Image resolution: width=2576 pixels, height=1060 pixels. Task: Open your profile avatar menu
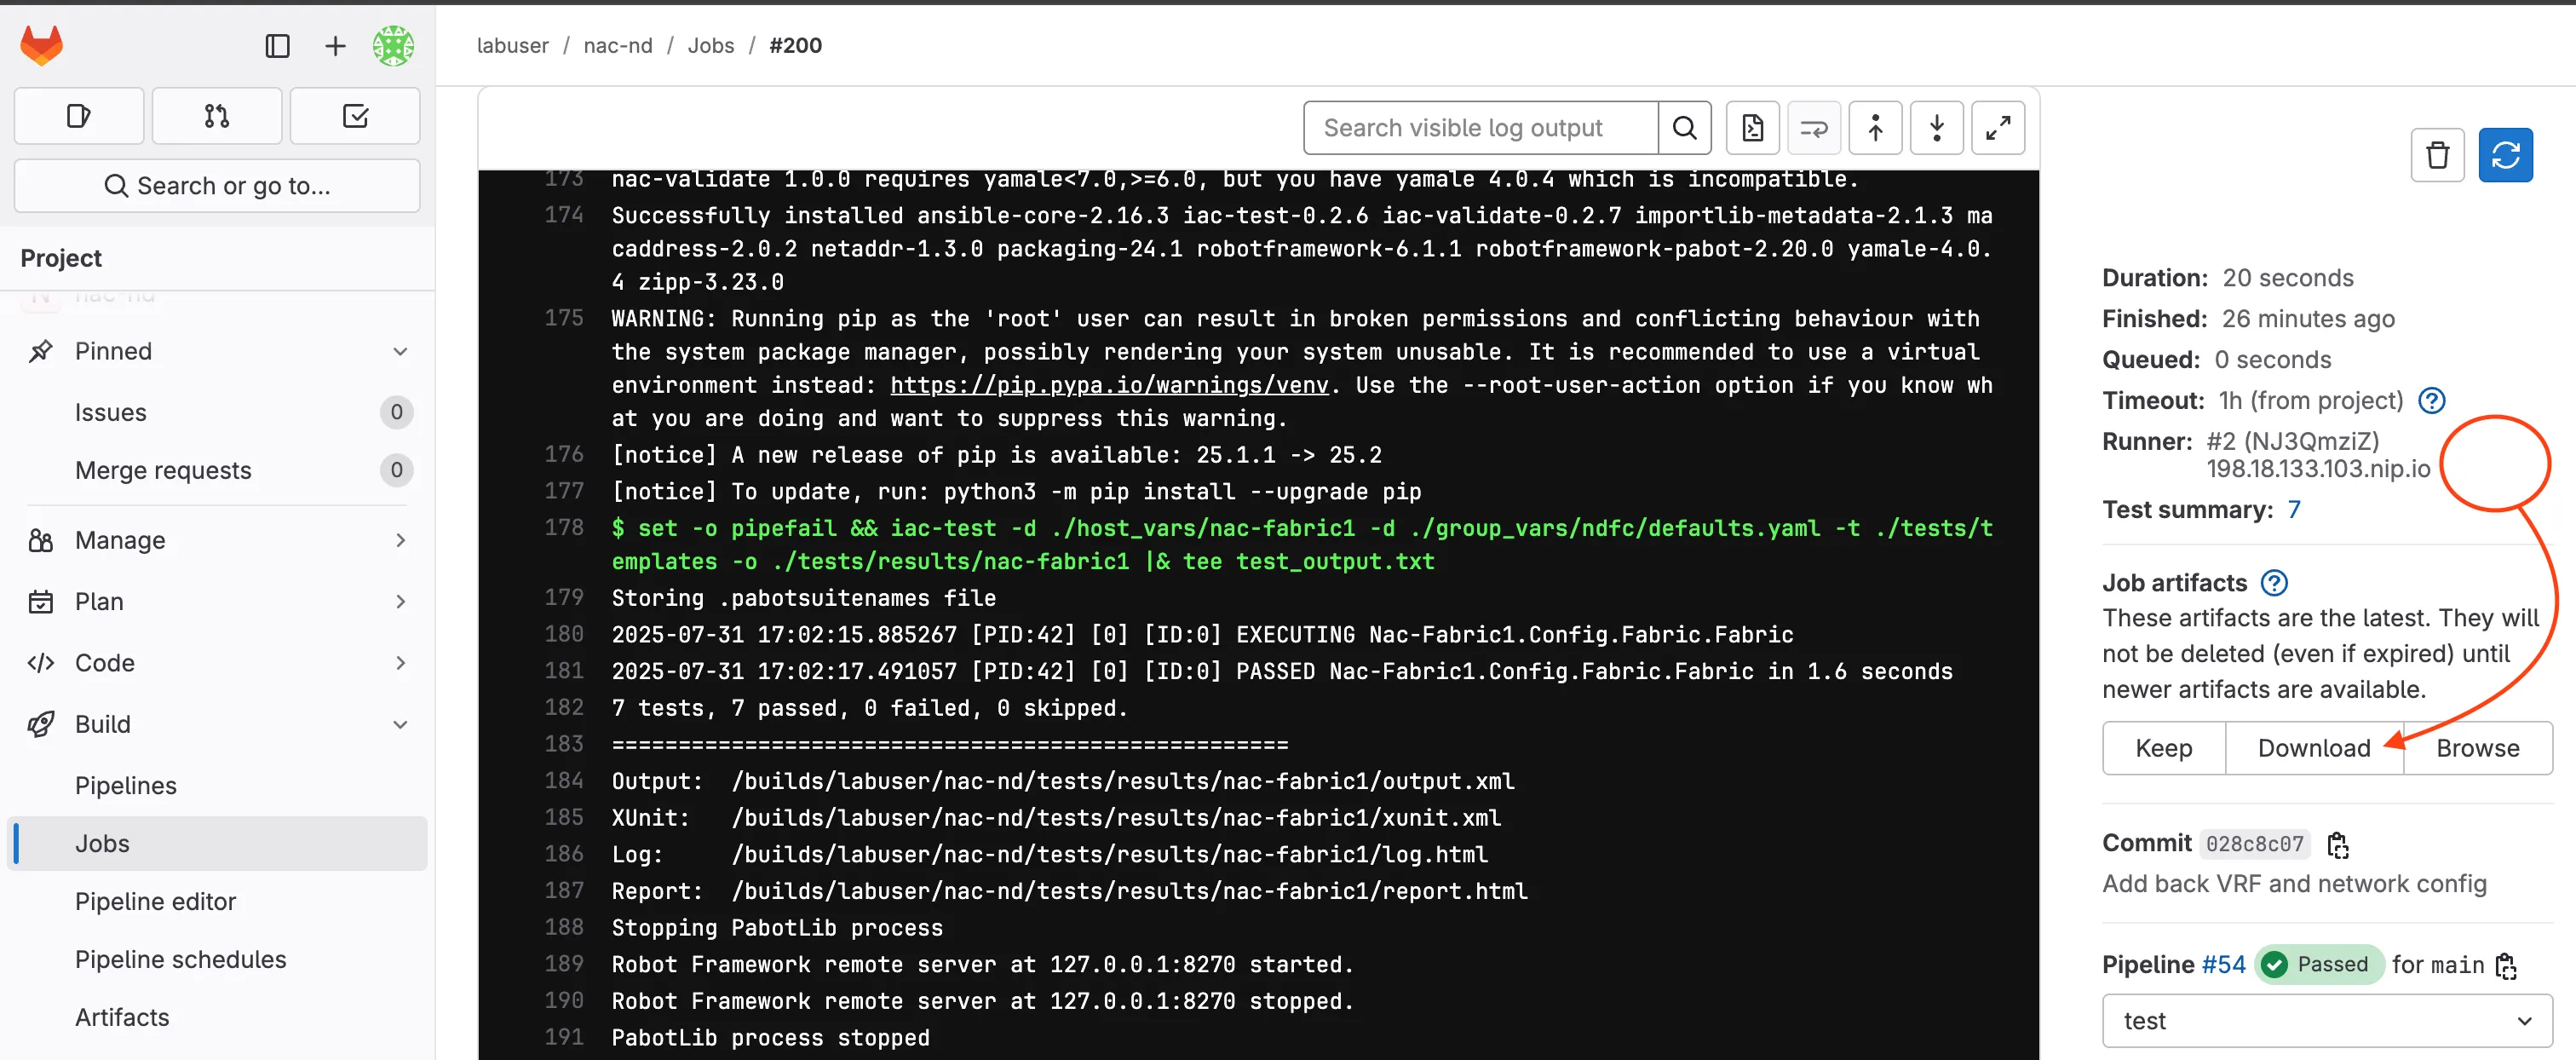coord(393,46)
